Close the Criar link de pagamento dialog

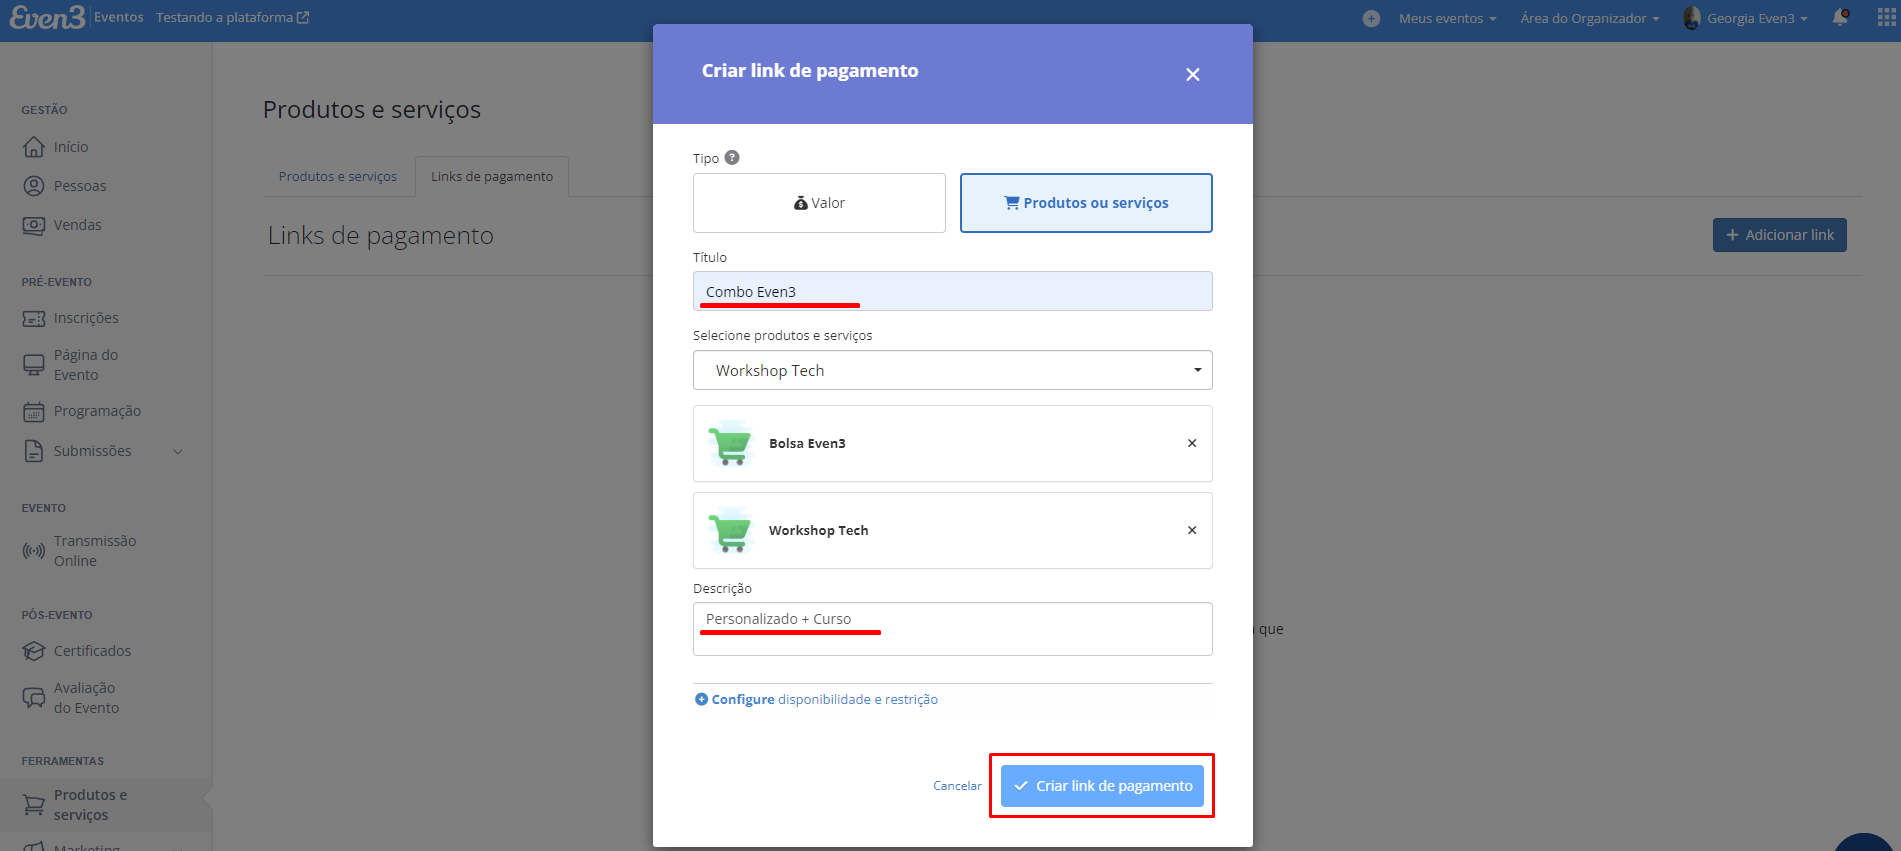1192,75
